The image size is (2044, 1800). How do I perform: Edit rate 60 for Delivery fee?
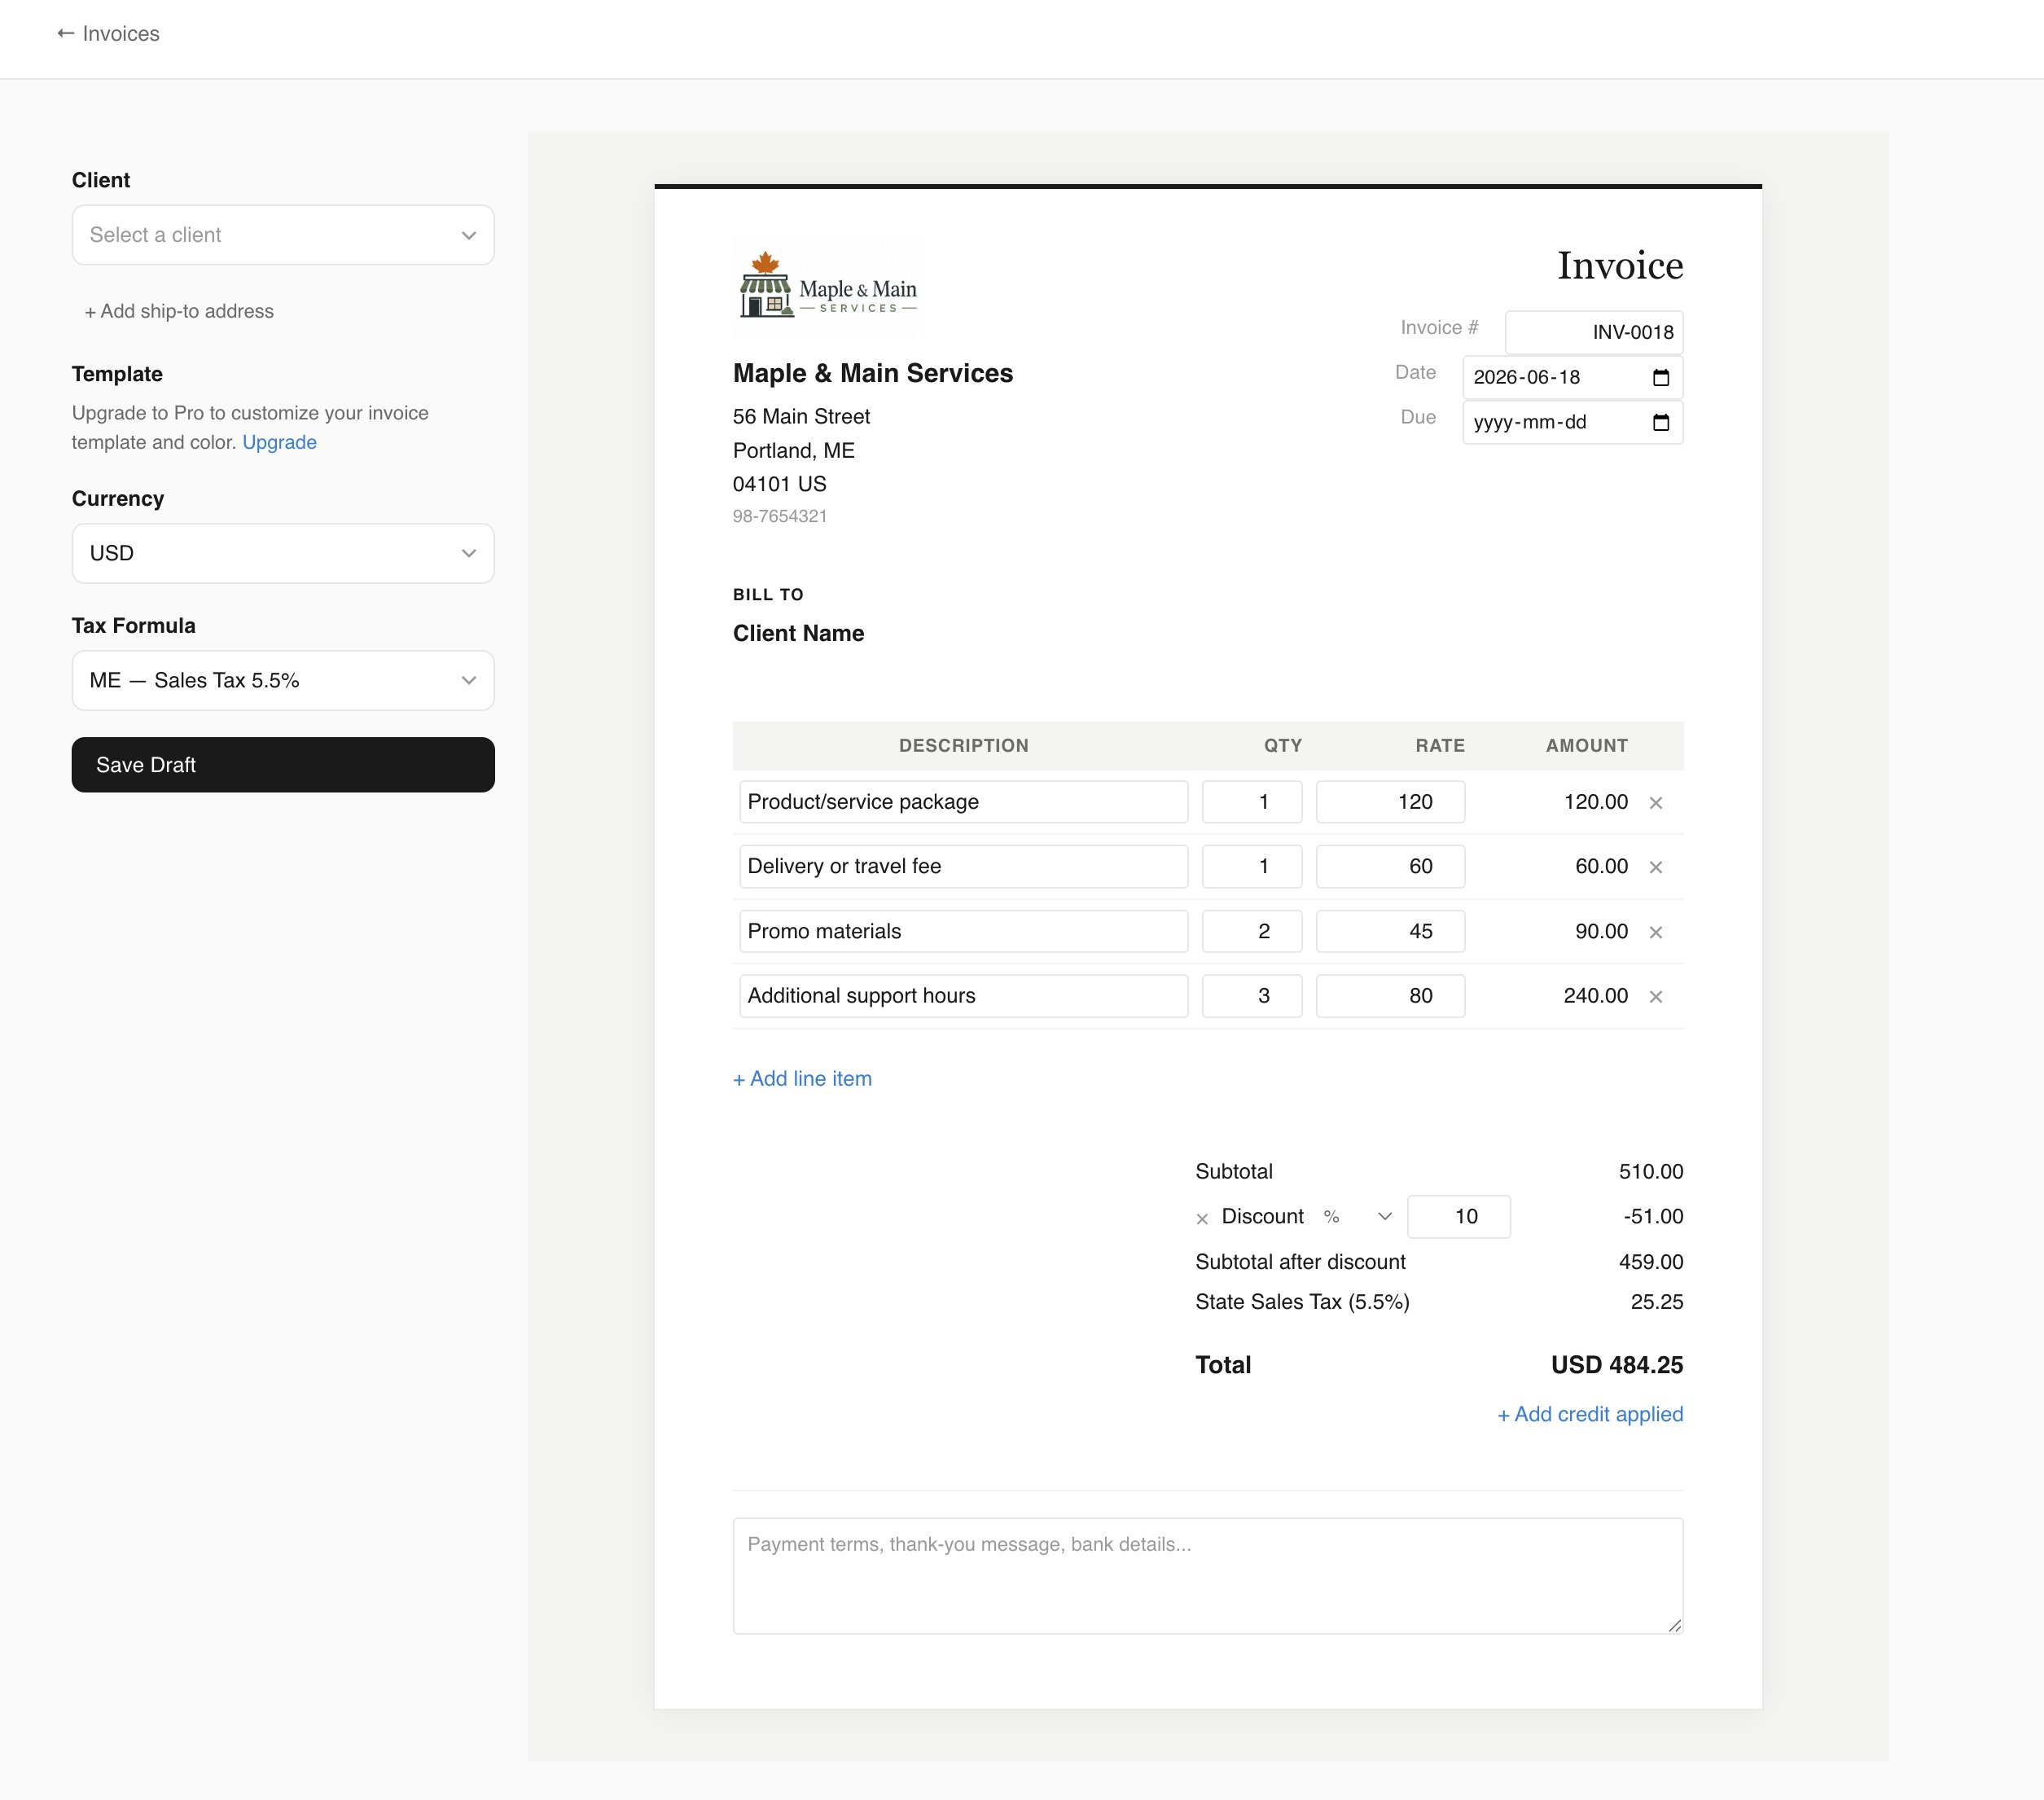[x=1390, y=866]
